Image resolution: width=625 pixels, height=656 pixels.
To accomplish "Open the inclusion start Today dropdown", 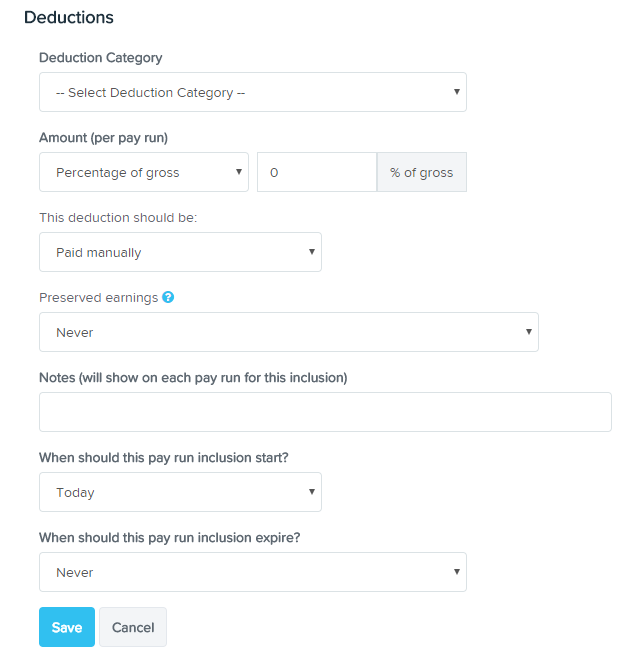I will [180, 492].
